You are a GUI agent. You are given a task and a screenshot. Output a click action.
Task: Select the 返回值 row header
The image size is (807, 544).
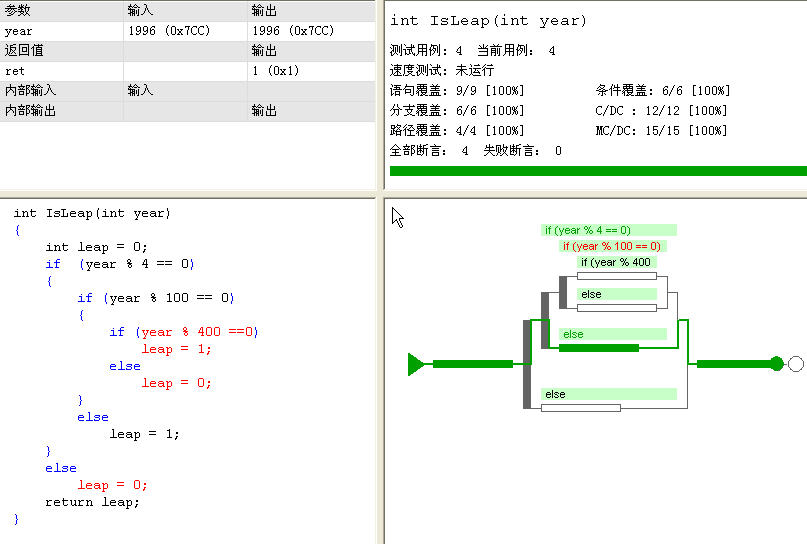click(x=60, y=50)
